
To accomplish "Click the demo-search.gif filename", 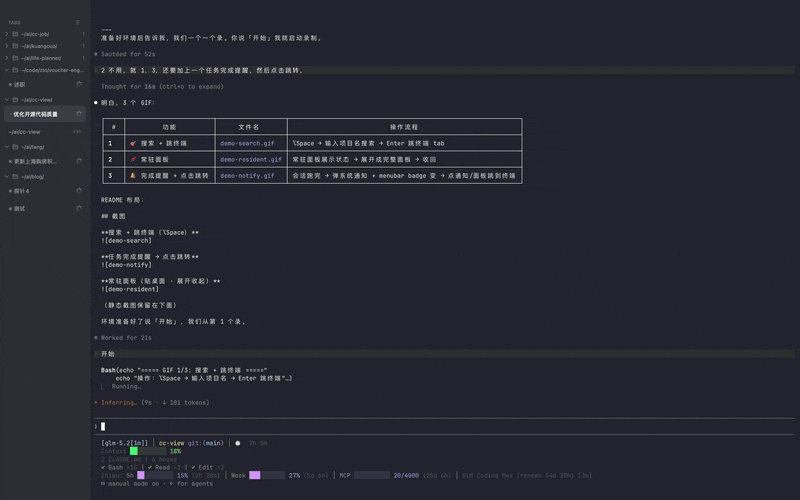I will pyautogui.click(x=247, y=143).
